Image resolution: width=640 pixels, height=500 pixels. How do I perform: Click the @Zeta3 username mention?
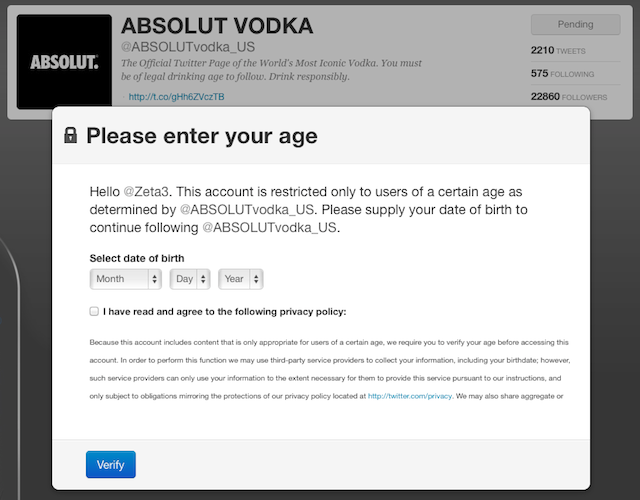pos(149,191)
